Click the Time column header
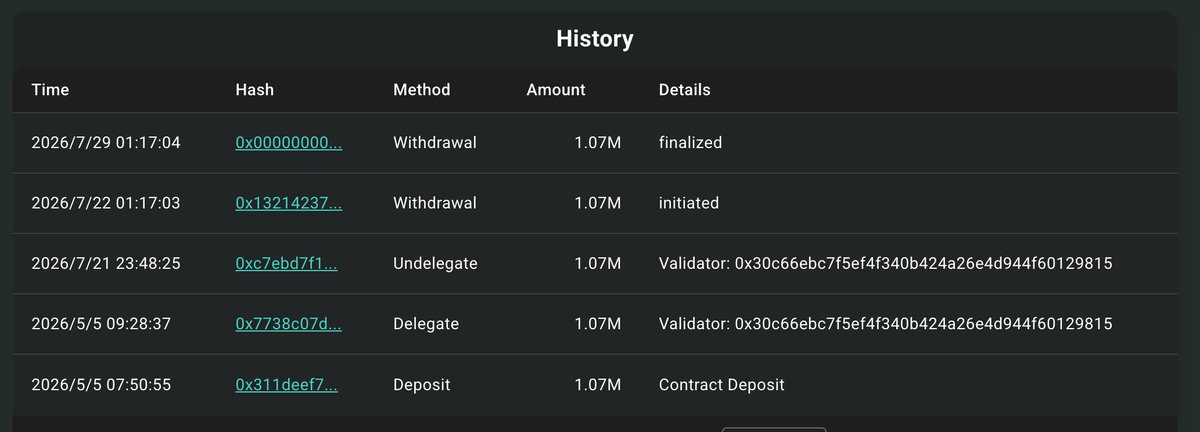1200x432 pixels. (50, 90)
